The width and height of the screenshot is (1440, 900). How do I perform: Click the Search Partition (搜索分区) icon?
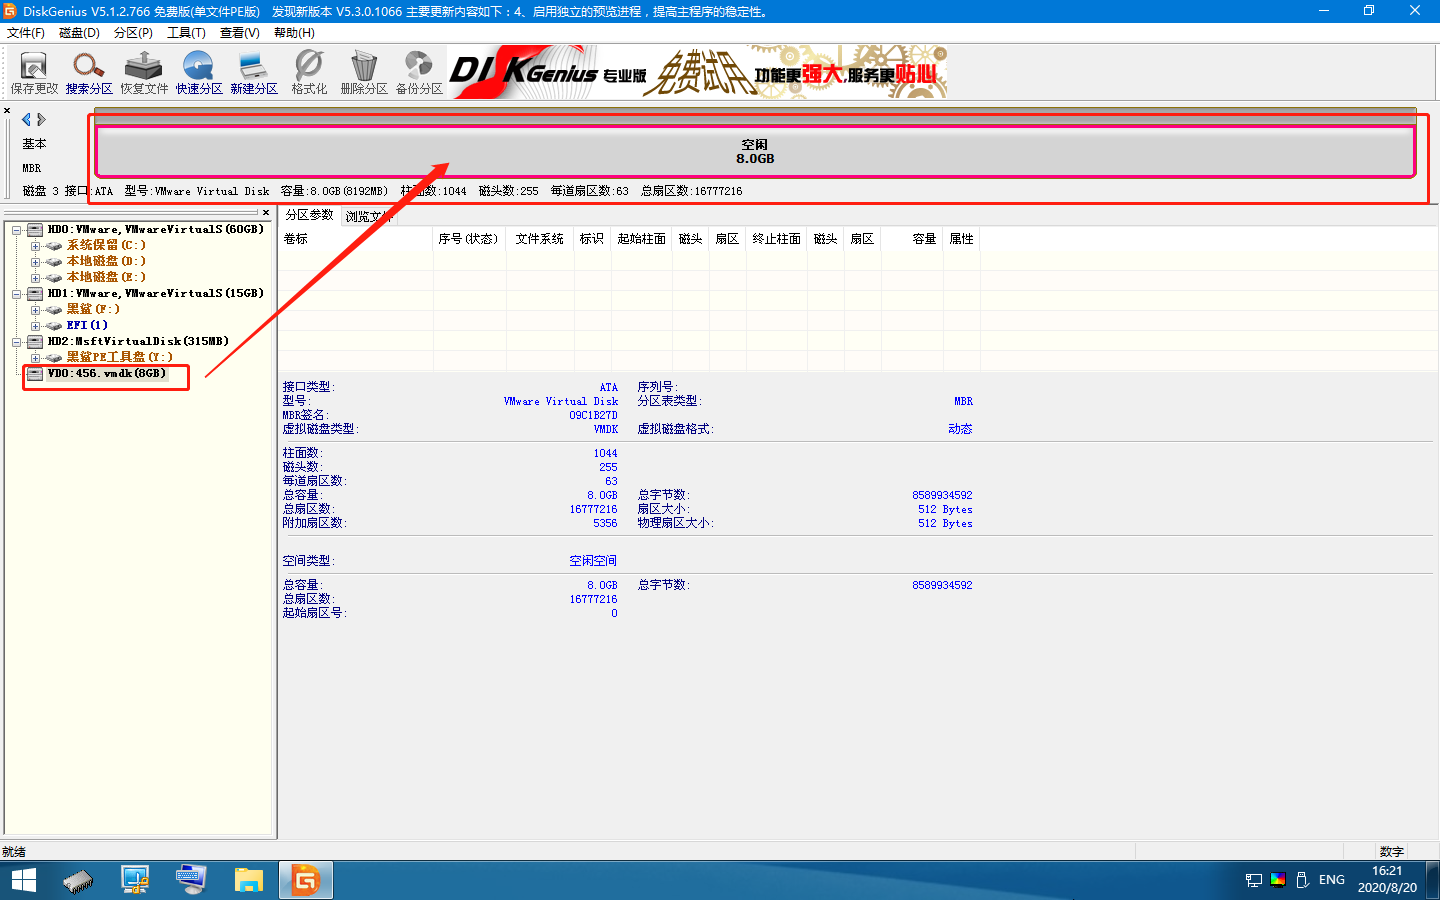tap(89, 72)
